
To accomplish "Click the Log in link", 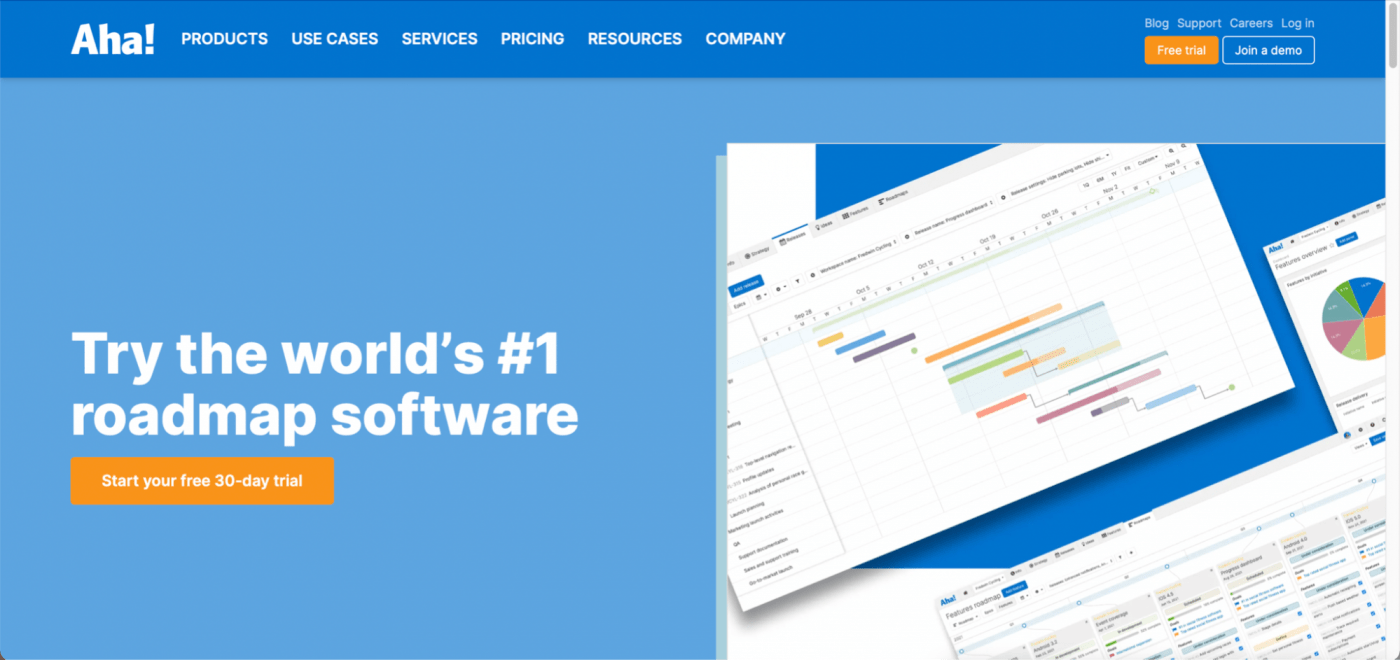I will point(1298,23).
